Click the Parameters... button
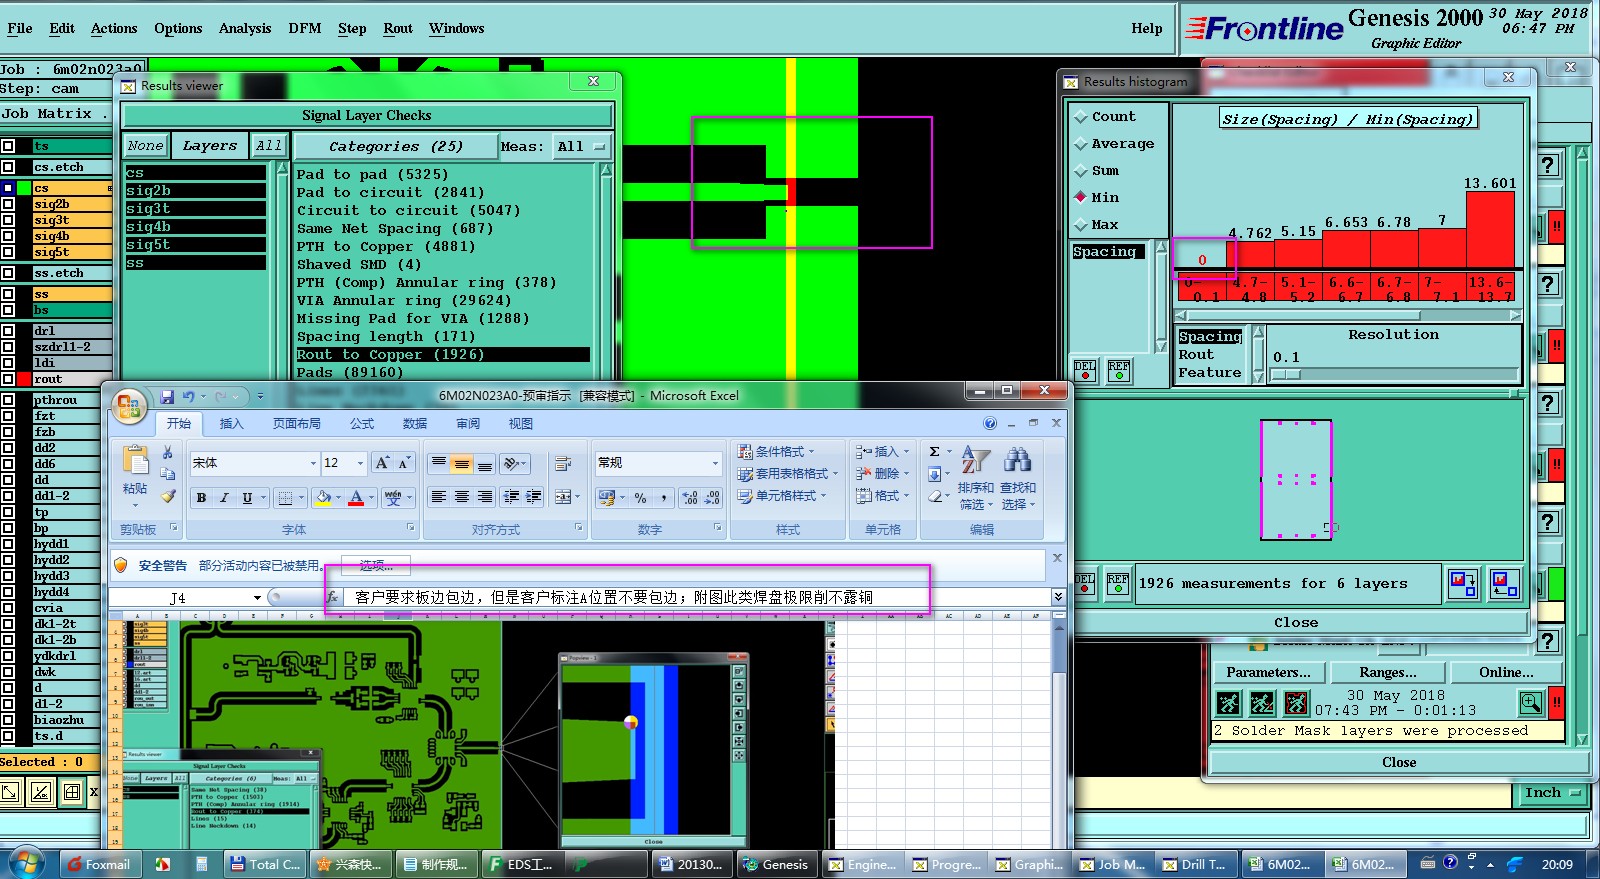 1268,672
